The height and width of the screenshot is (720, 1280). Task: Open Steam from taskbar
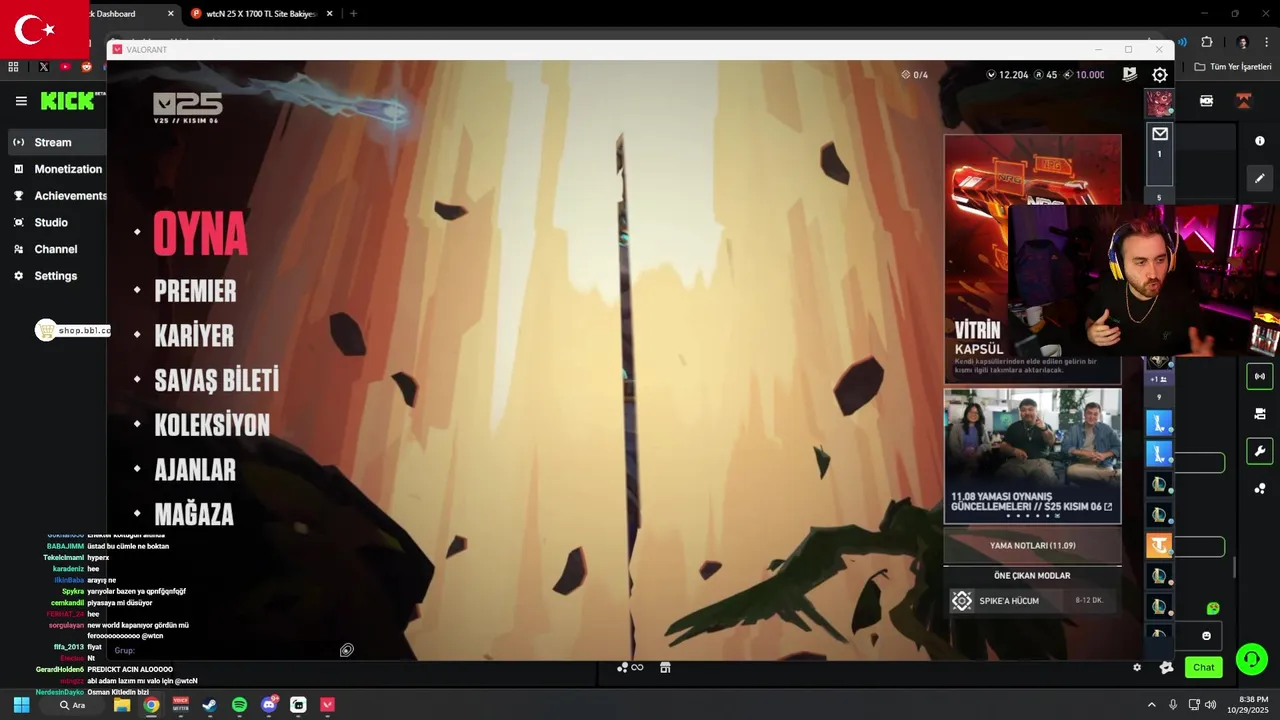(210, 705)
